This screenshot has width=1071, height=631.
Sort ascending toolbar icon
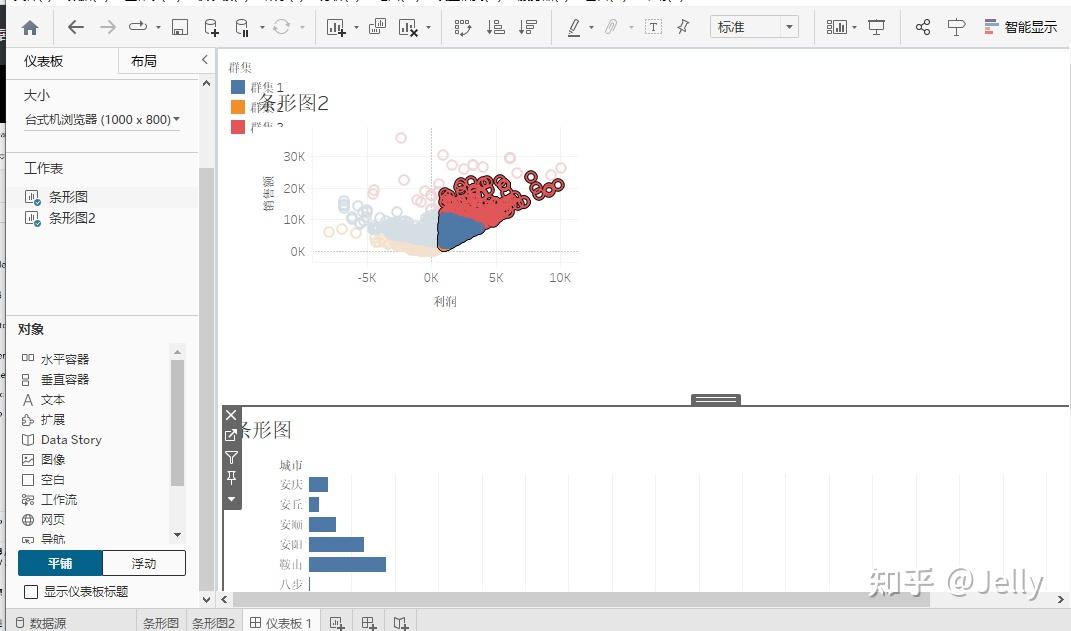(495, 27)
